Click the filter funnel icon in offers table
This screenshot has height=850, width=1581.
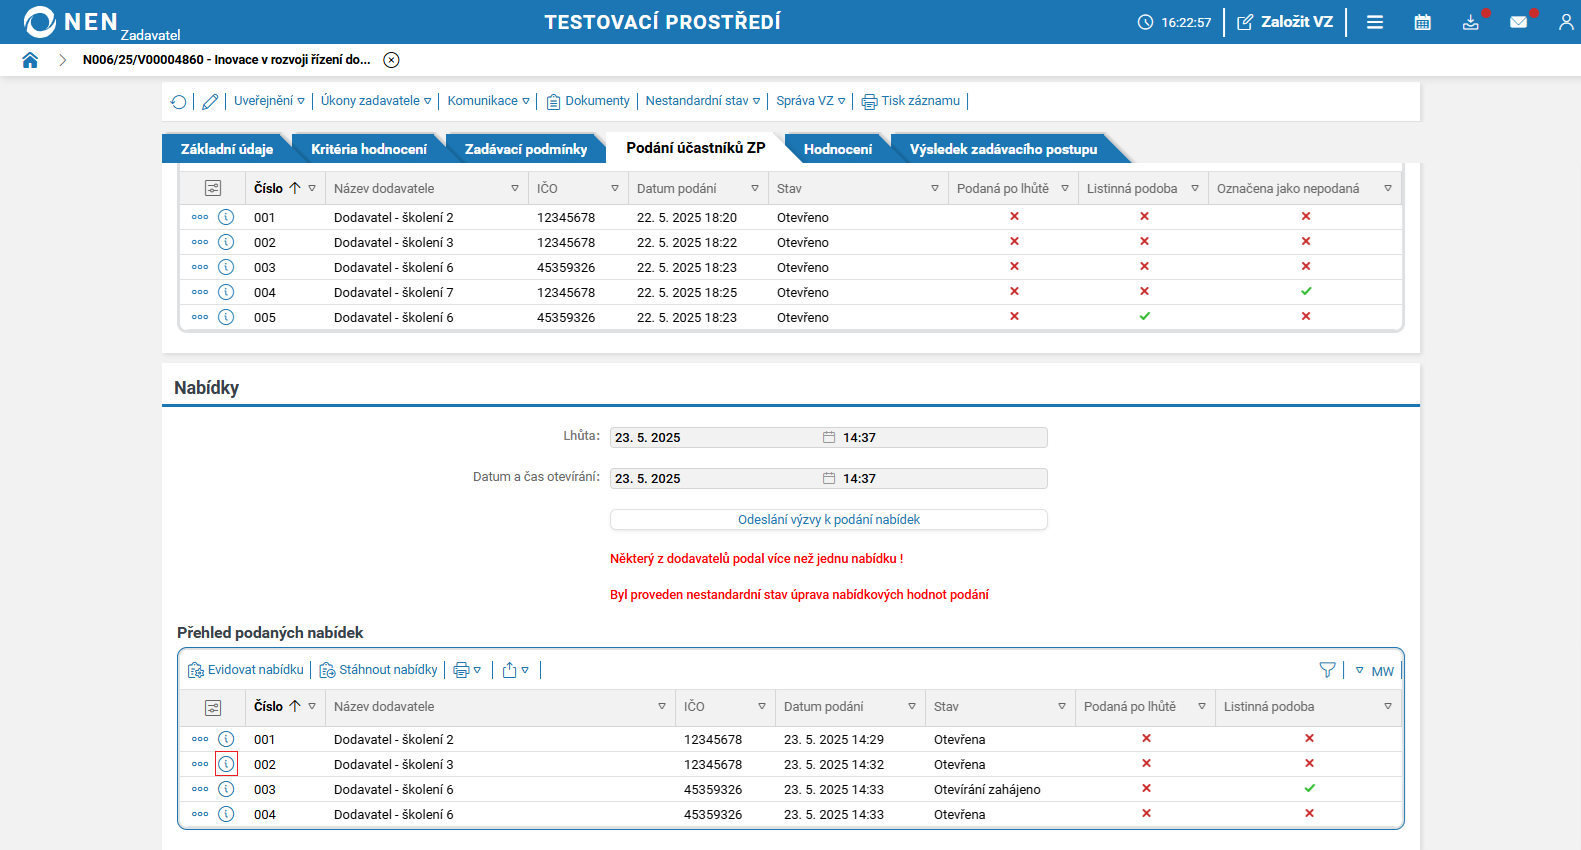[x=1327, y=670]
